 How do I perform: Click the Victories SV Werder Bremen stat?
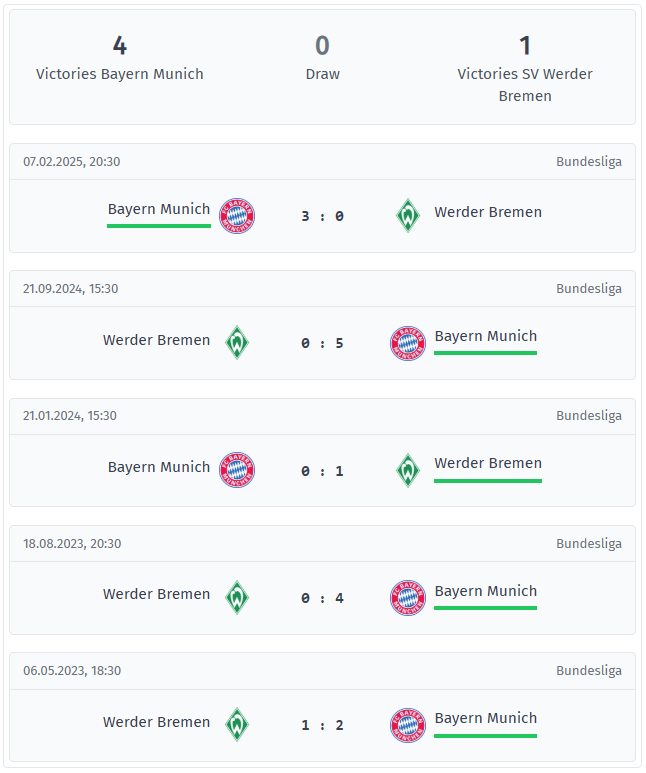[x=525, y=70]
